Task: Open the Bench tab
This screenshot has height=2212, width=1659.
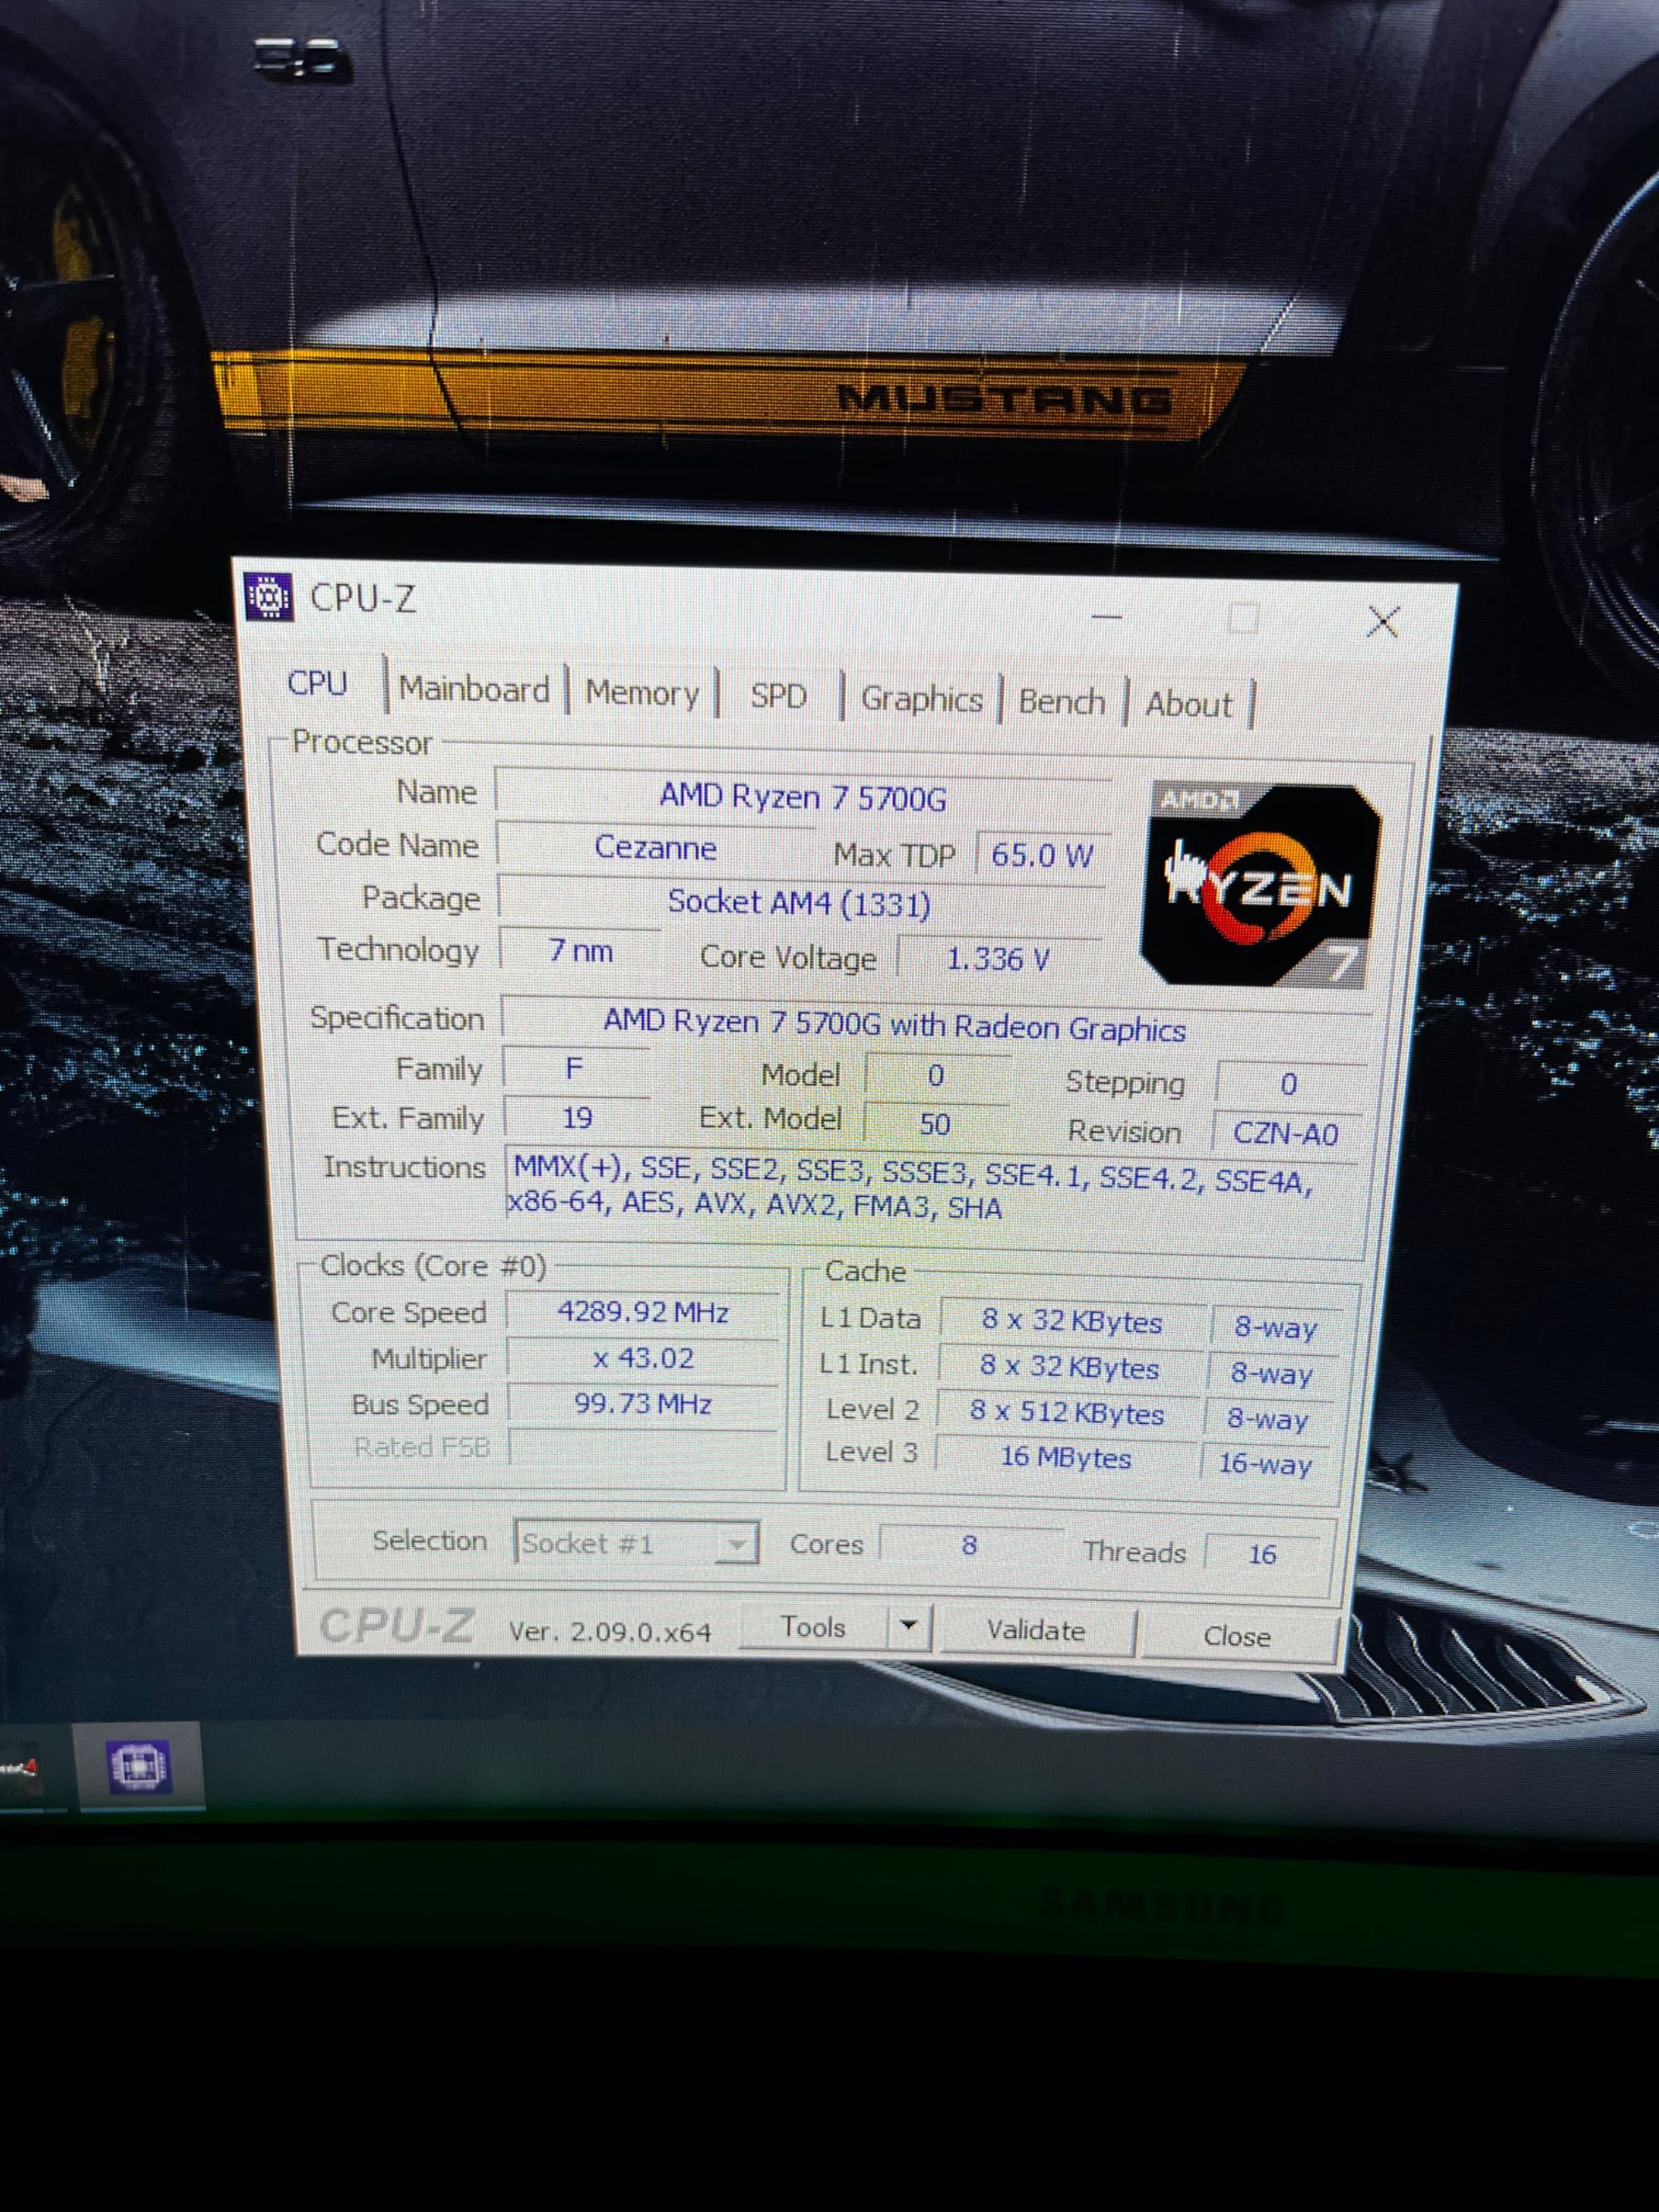Action: (x=1062, y=702)
